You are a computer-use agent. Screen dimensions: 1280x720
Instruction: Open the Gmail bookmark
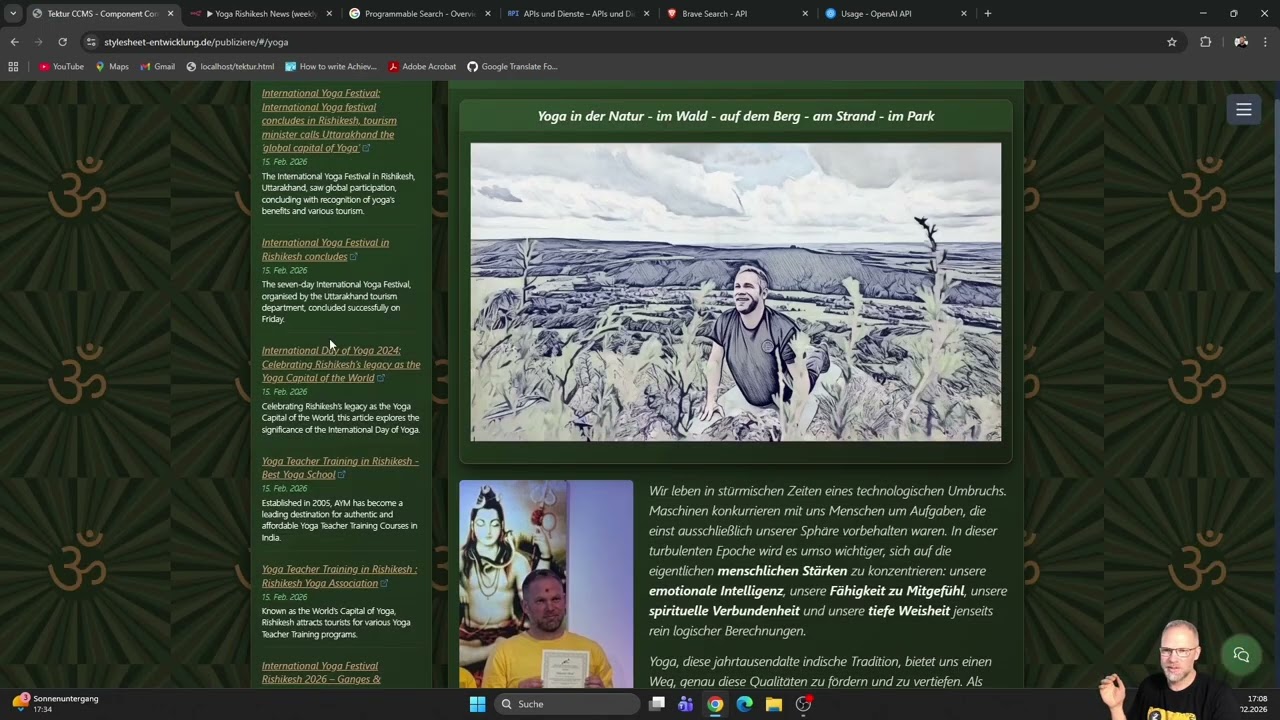157,67
